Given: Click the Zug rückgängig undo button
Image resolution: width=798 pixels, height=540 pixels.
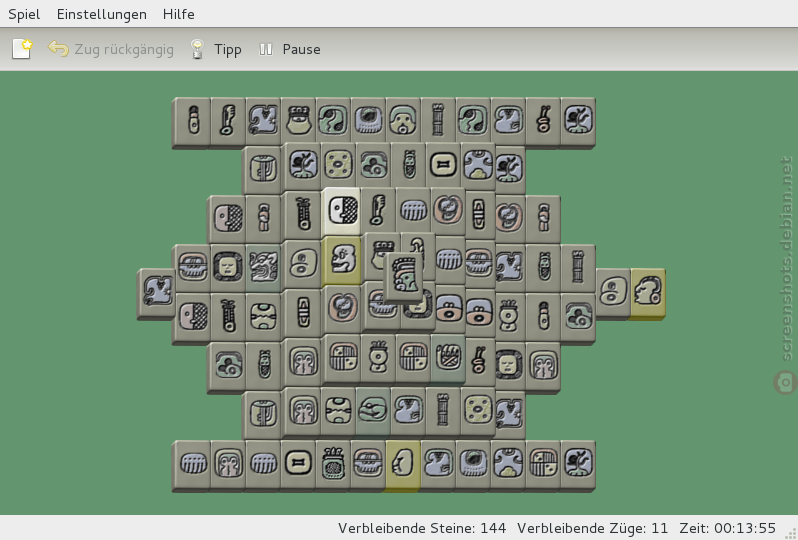Looking at the screenshot, I should (110, 49).
